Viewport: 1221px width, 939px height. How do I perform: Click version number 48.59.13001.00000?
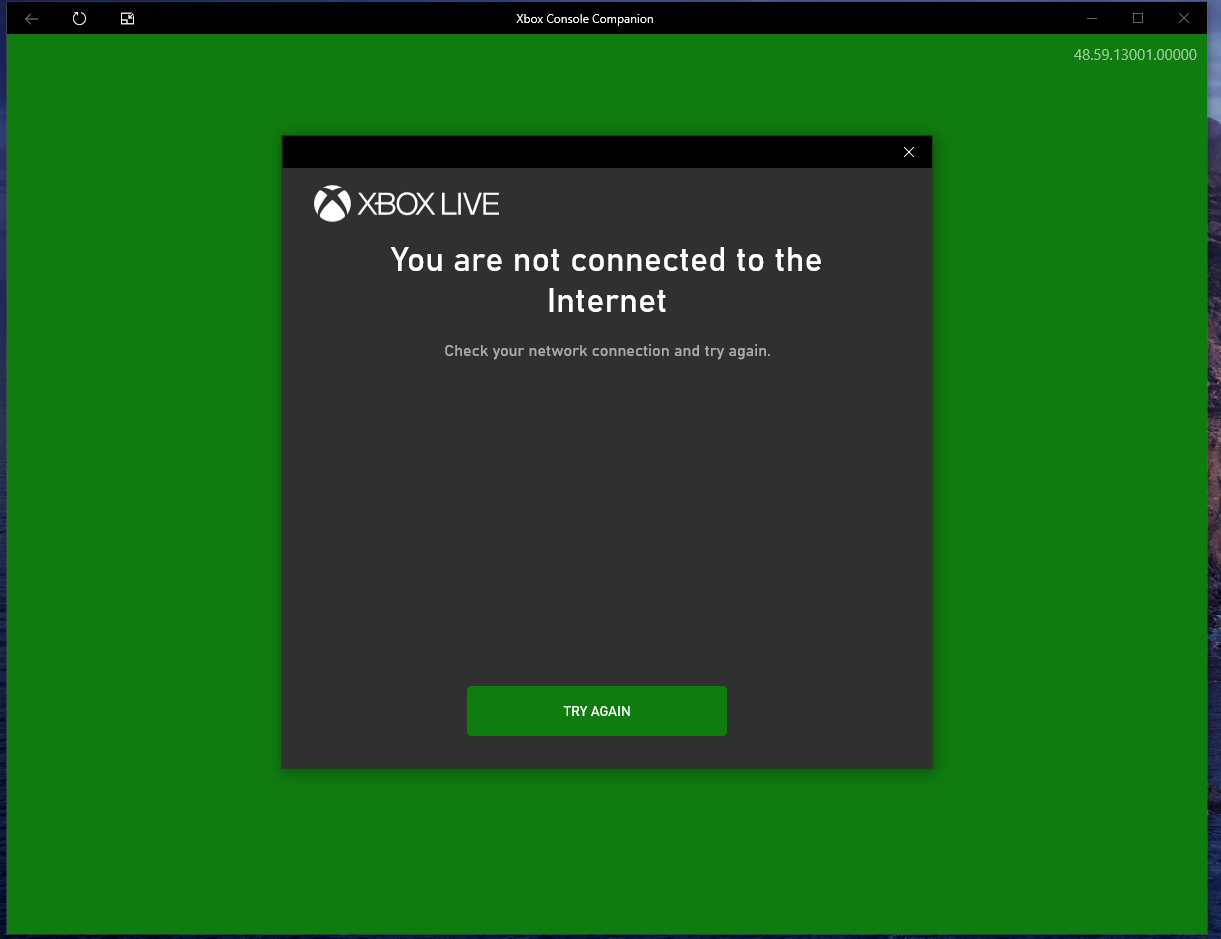point(1135,55)
